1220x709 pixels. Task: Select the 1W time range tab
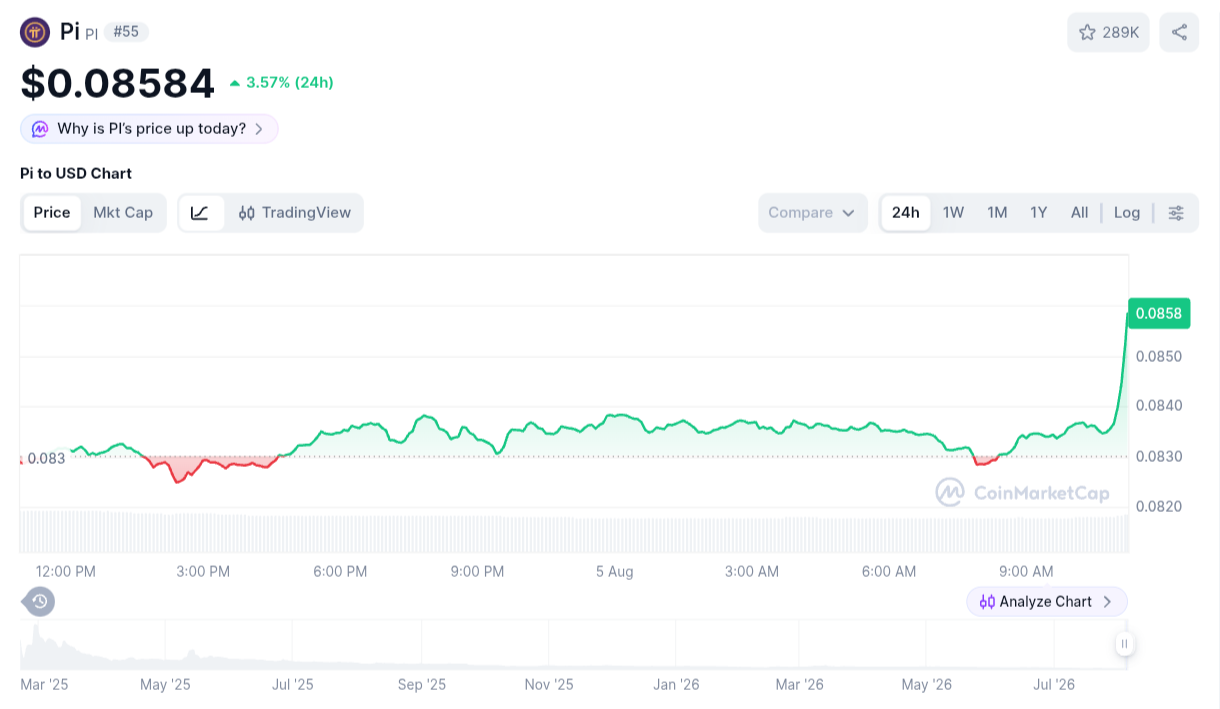point(953,213)
